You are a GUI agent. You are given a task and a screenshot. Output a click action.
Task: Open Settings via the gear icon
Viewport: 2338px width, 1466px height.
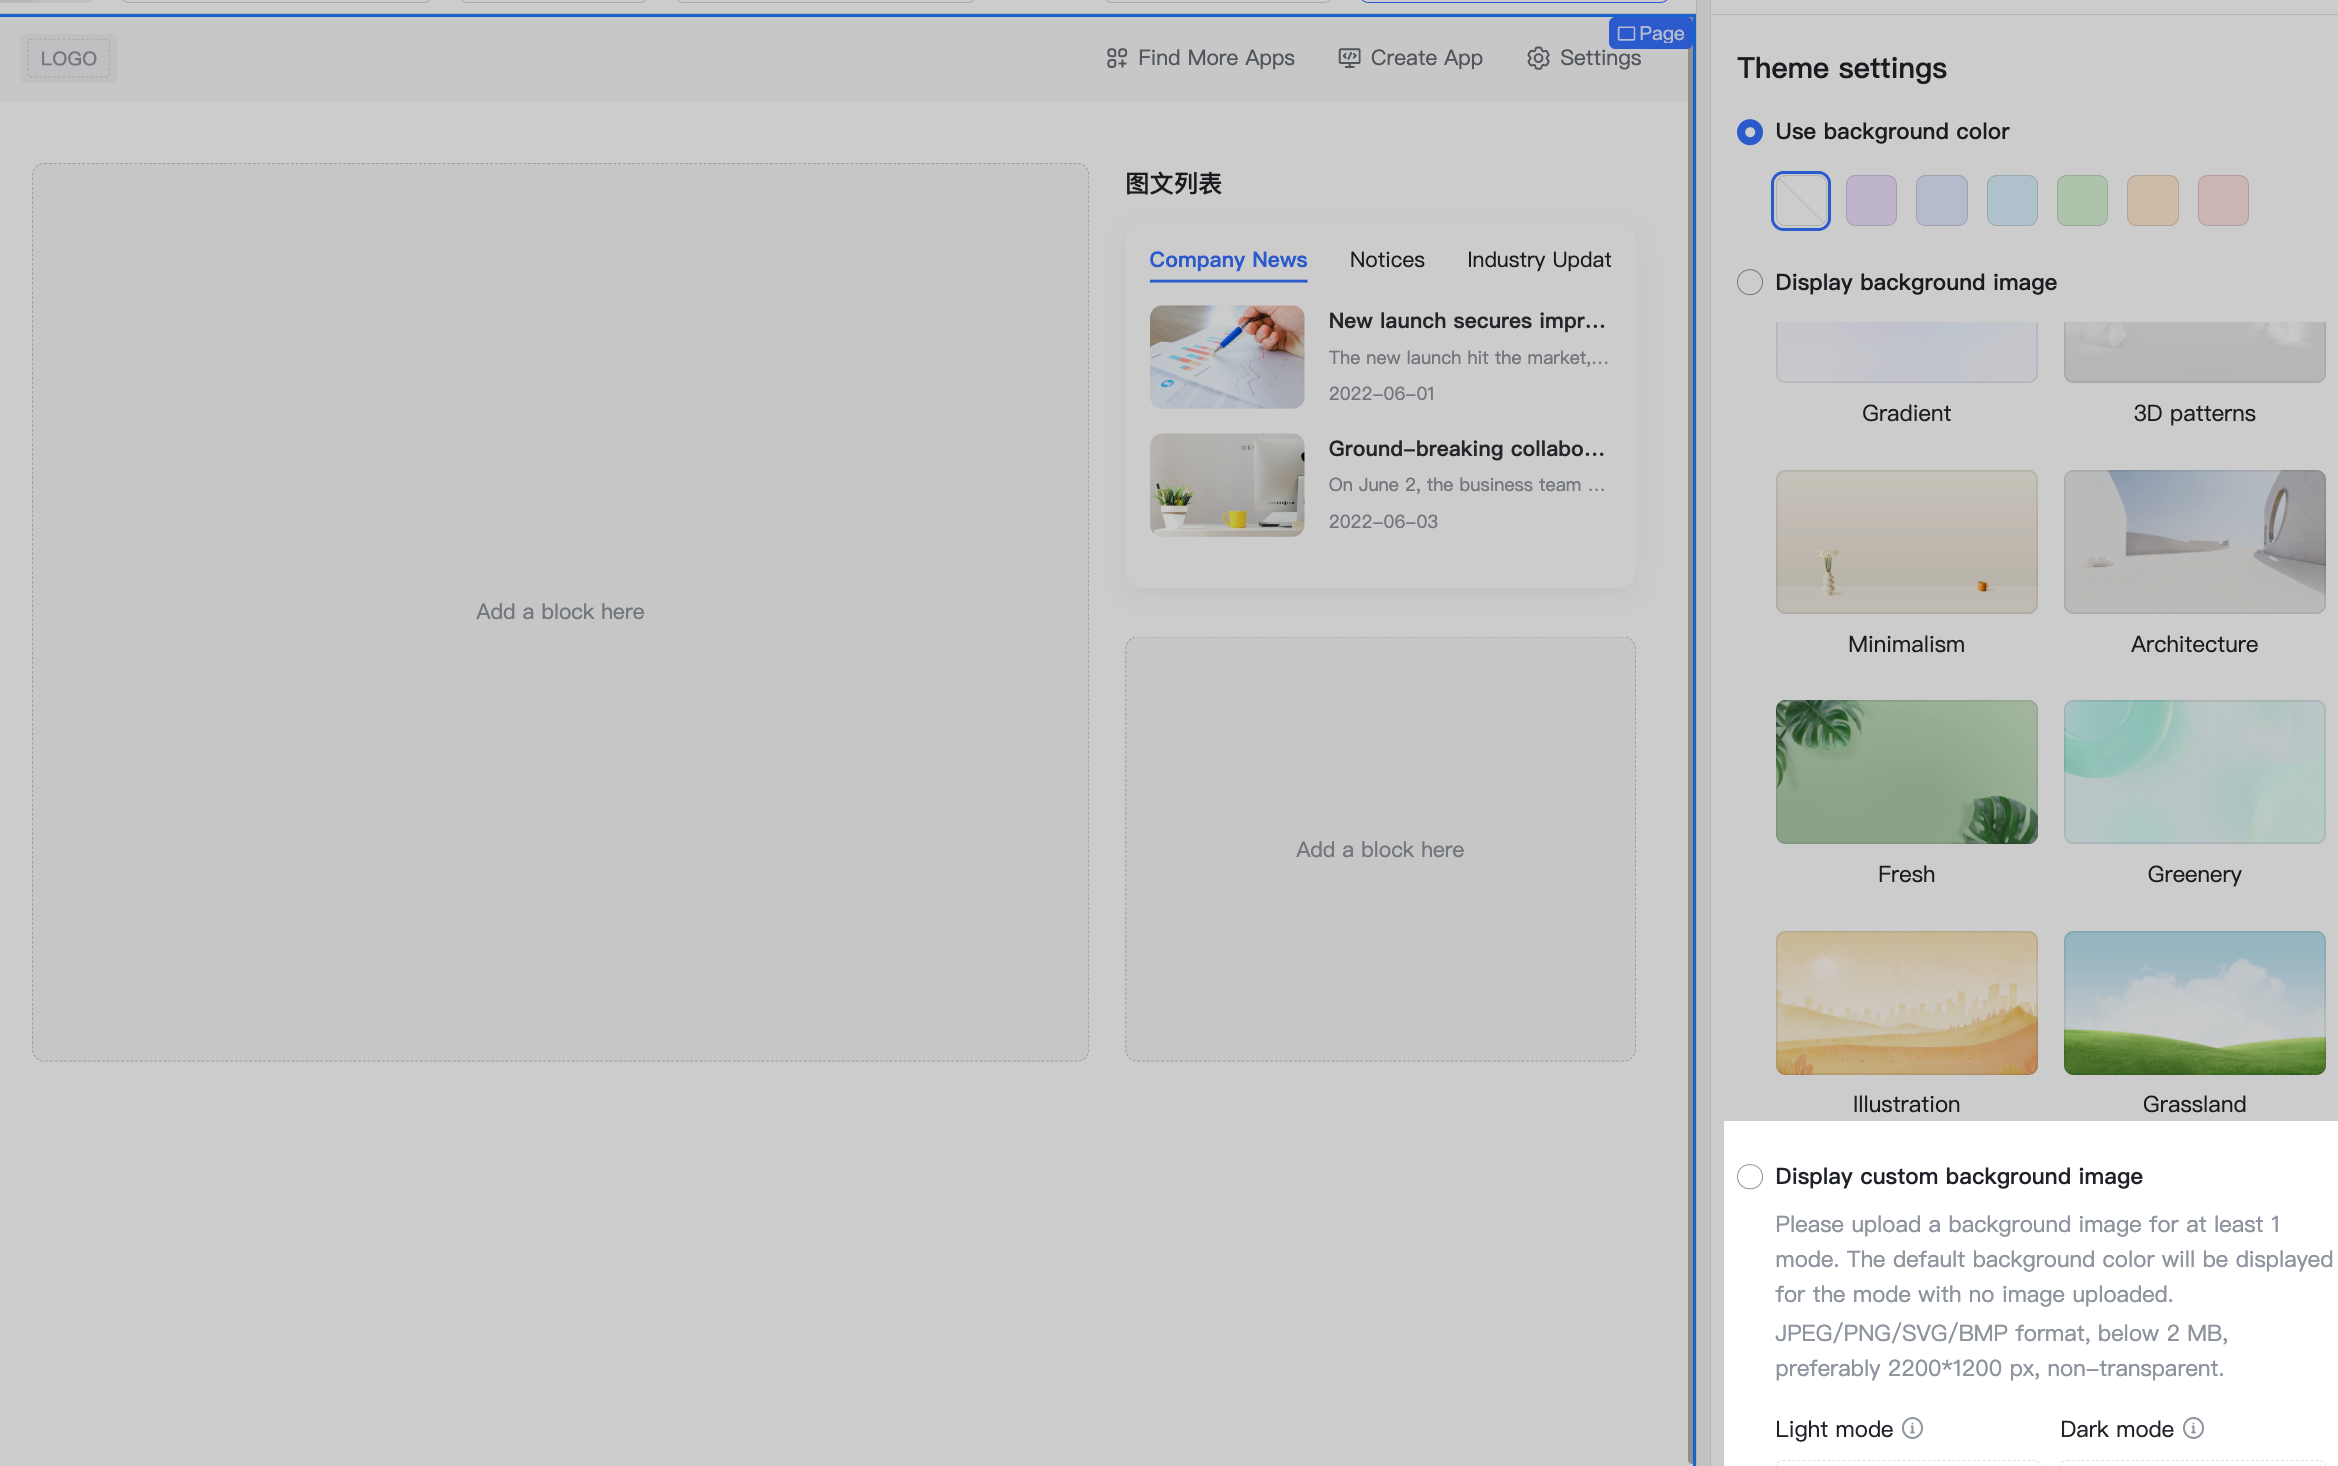[x=1538, y=58]
